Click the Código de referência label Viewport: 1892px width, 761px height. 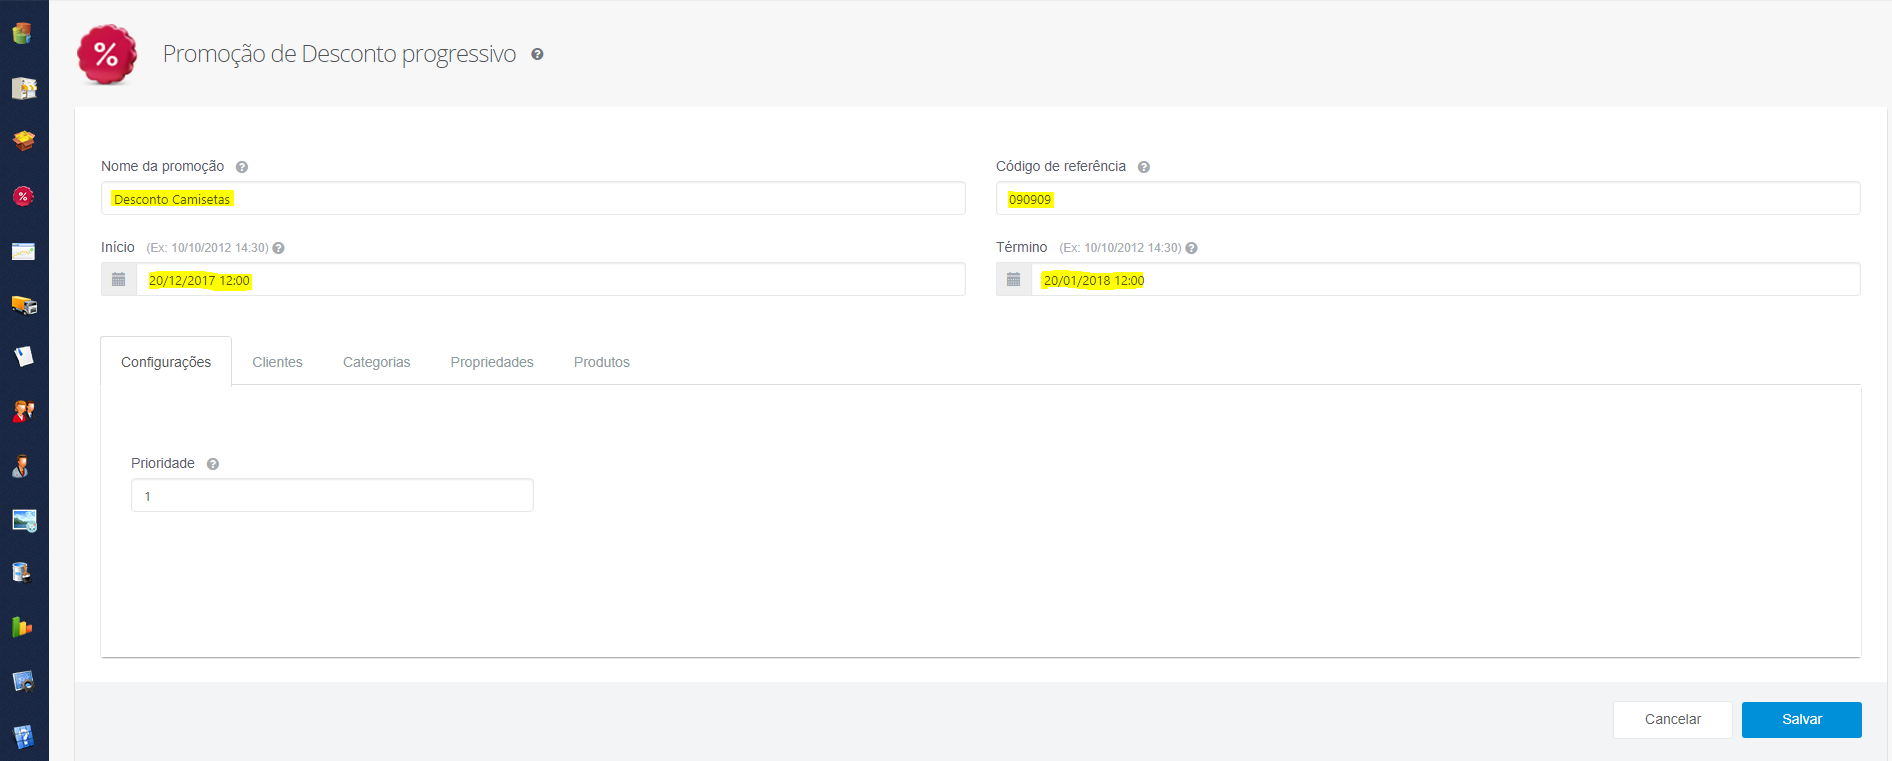(1061, 167)
